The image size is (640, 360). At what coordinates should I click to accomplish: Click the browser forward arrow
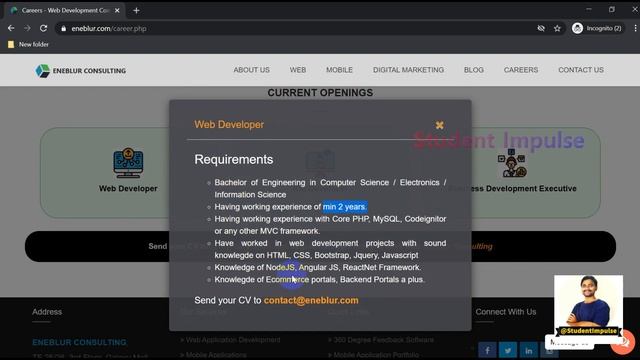point(27,28)
